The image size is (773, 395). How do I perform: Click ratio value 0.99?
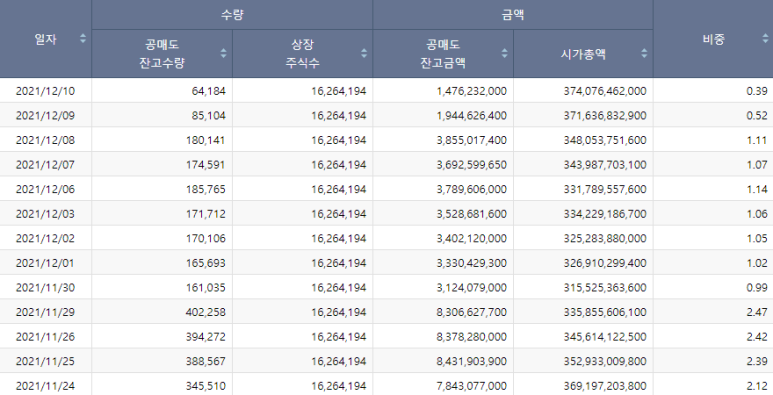pos(757,287)
